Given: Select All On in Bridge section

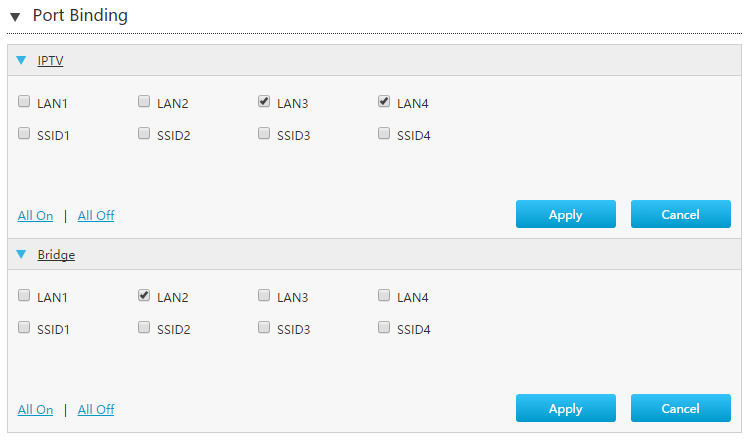Looking at the screenshot, I should pyautogui.click(x=35, y=409).
